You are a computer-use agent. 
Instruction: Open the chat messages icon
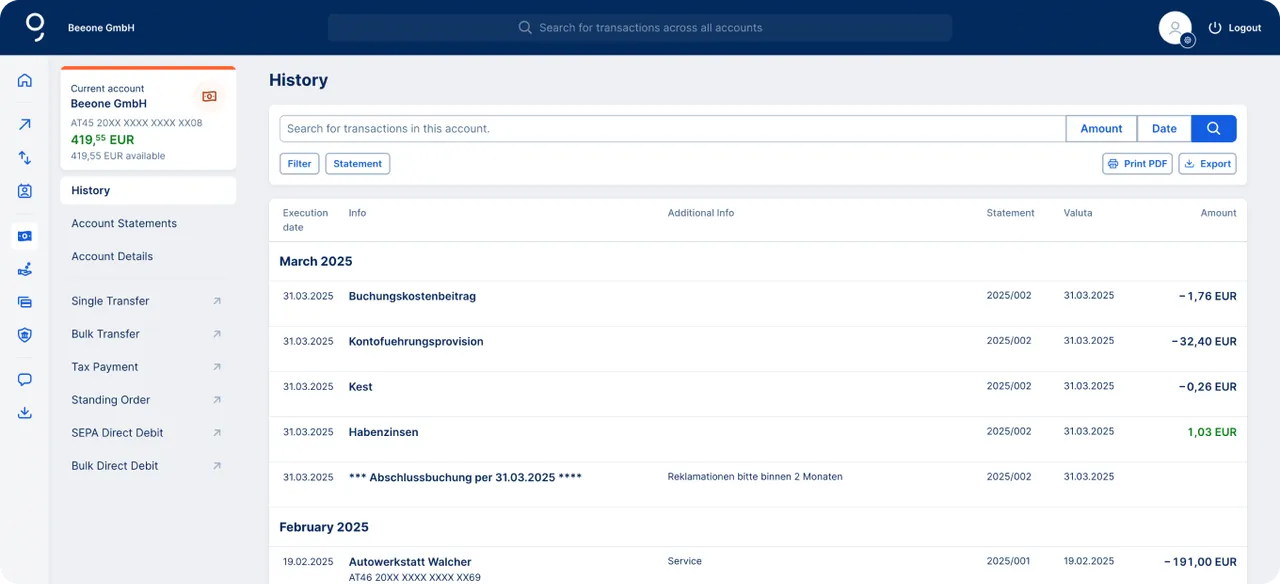(x=24, y=380)
